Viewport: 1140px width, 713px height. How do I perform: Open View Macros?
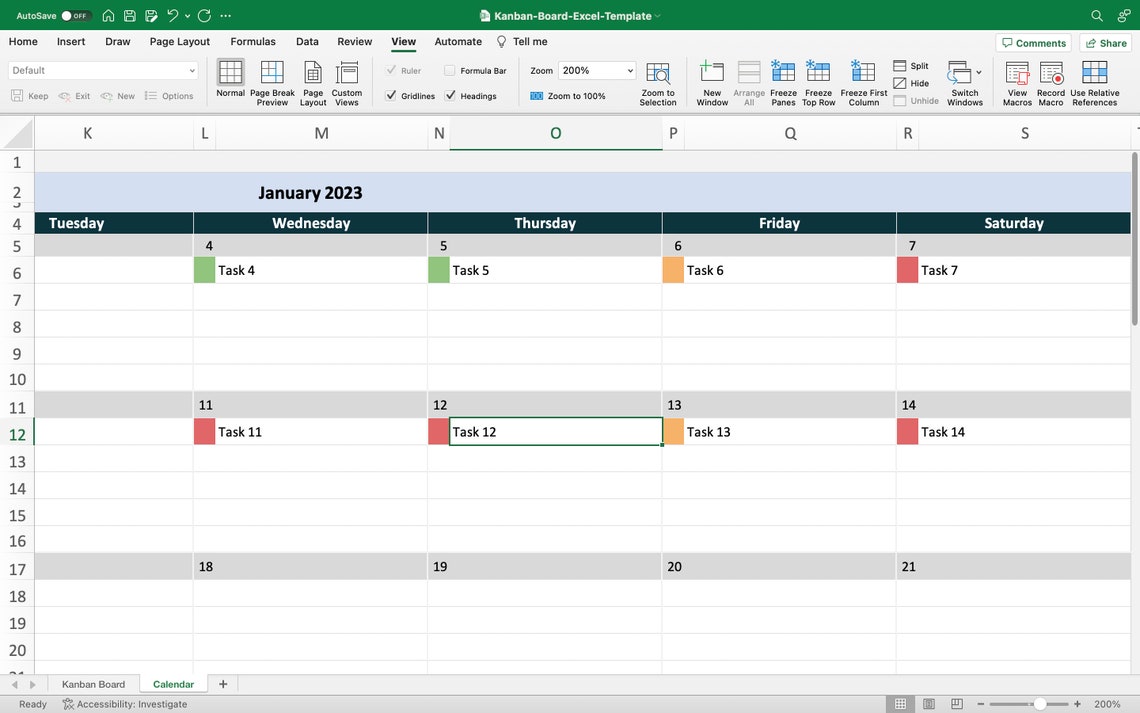pyautogui.click(x=1017, y=83)
